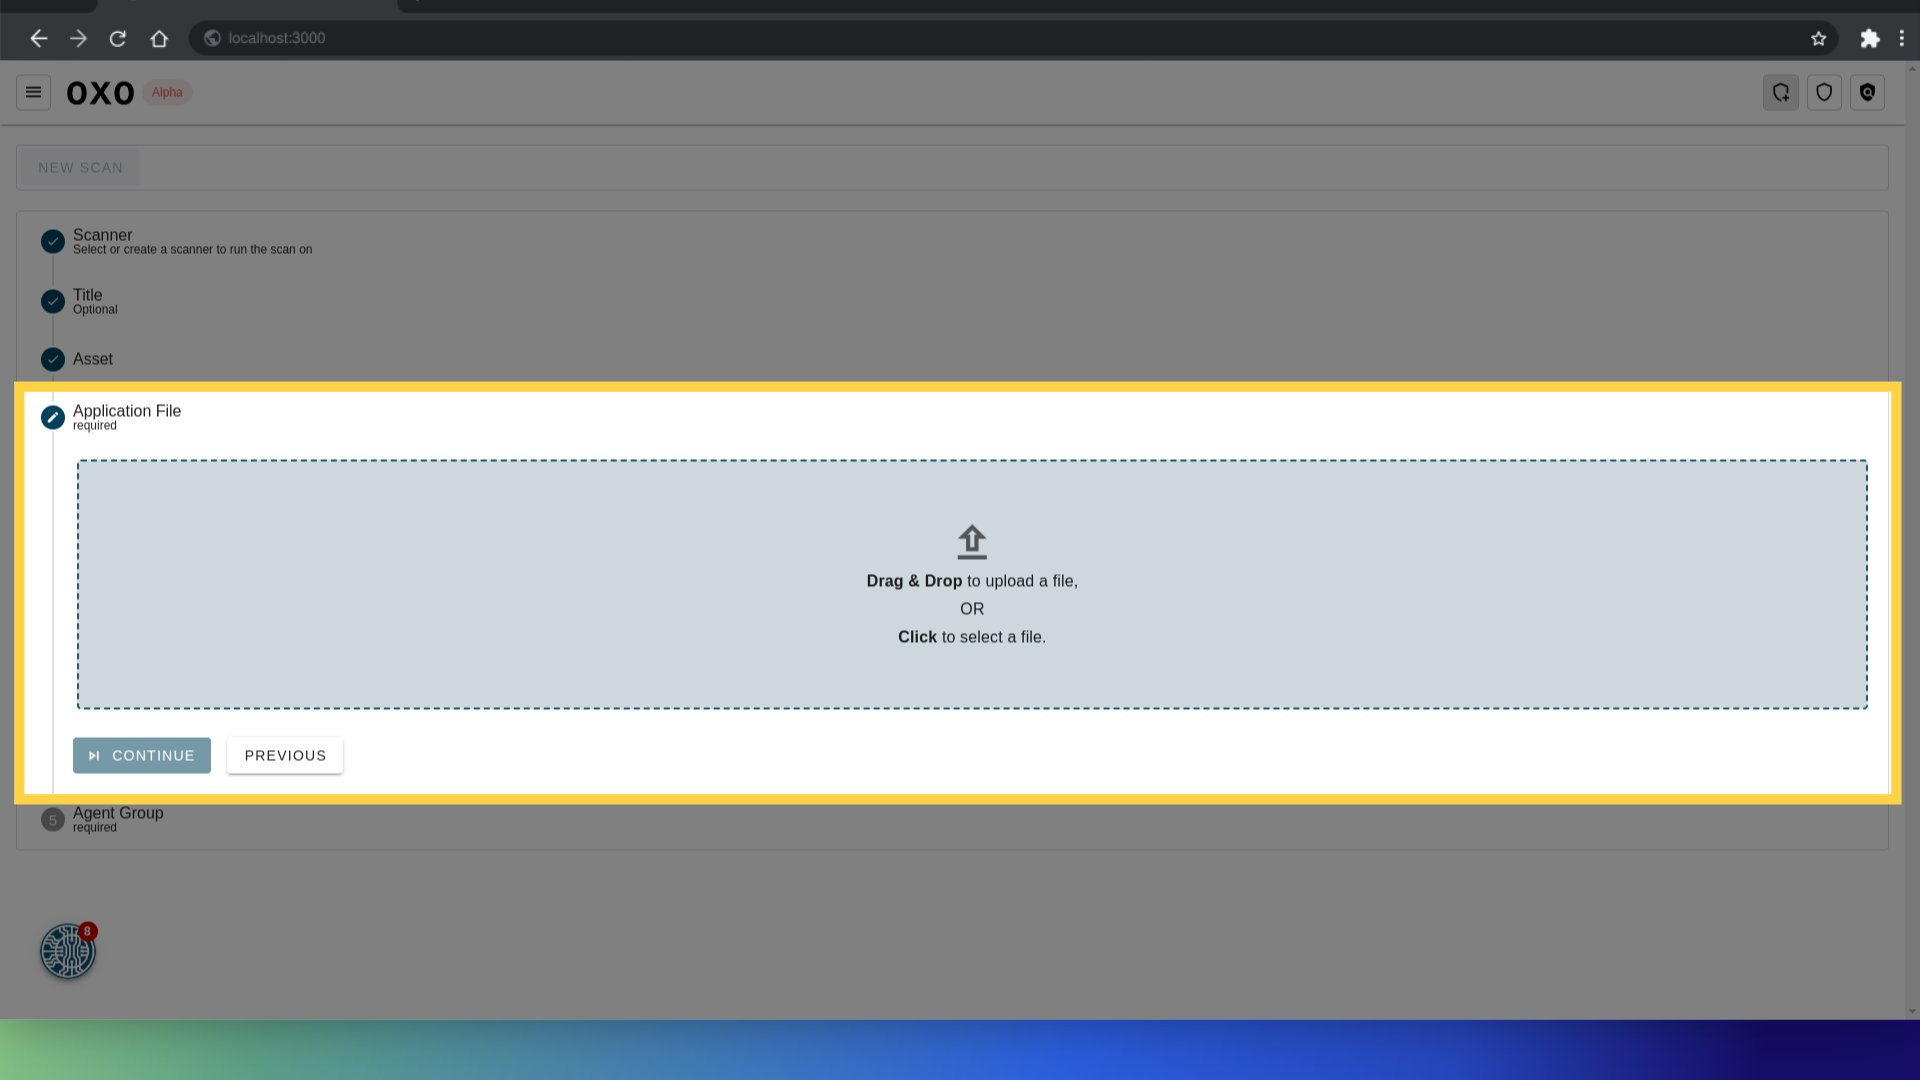Click the circular avatar icon bottom-left
Screen dimensions: 1920x1080
pos(67,952)
